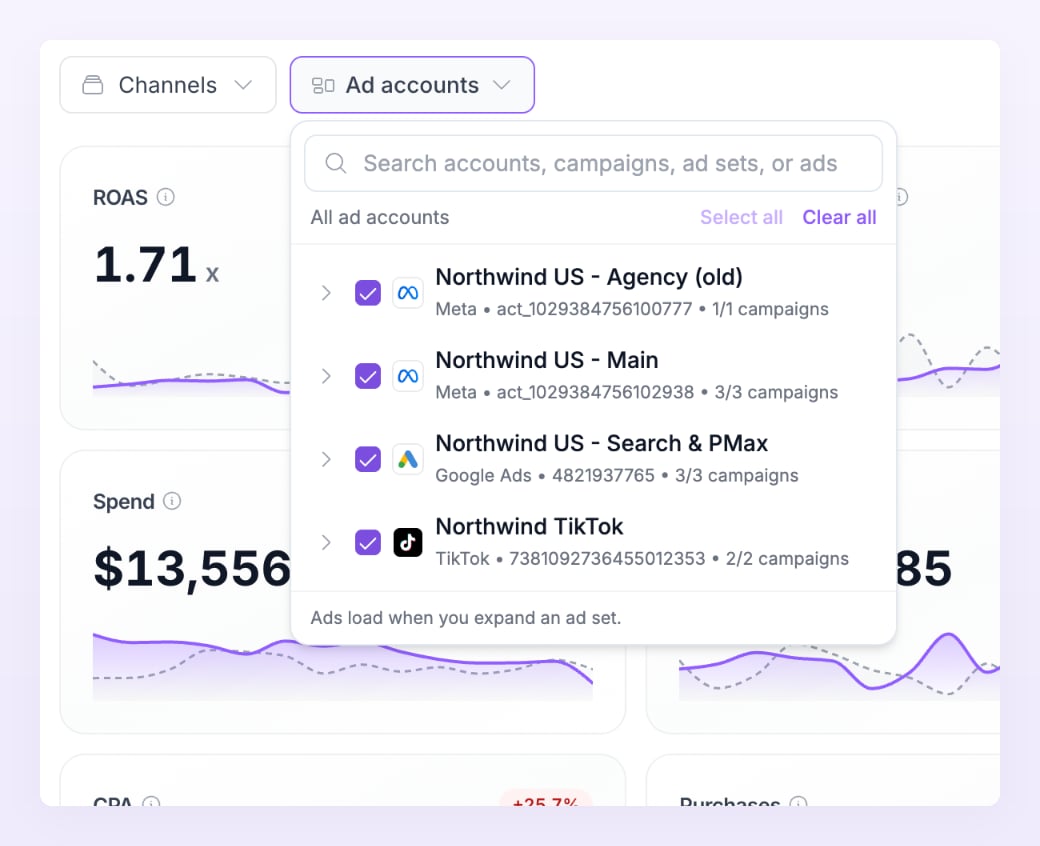
Task: Click Select all link
Action: (742, 217)
